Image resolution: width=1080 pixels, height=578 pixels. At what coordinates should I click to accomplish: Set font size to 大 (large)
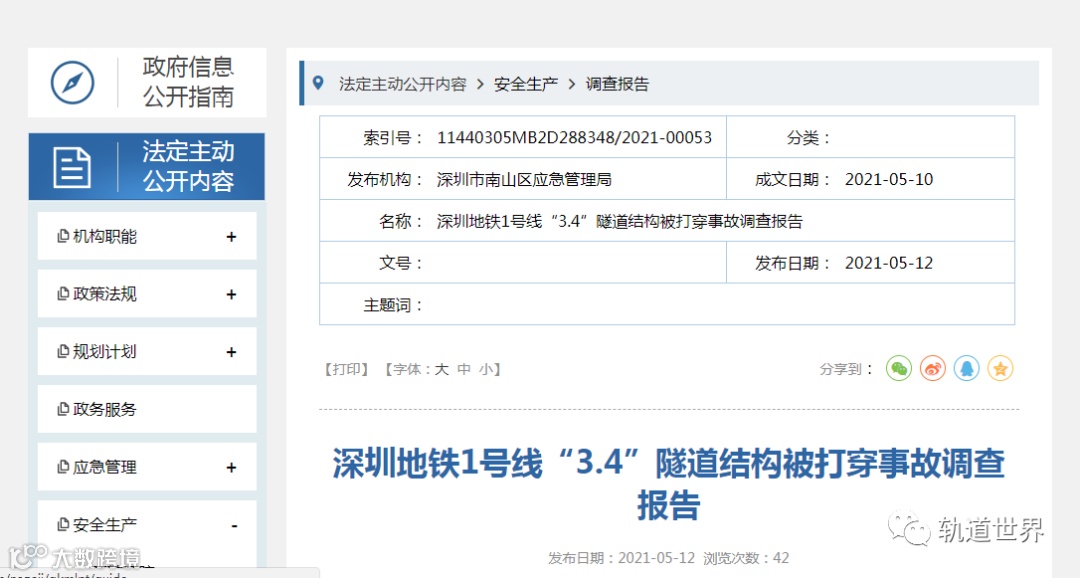tap(442, 369)
